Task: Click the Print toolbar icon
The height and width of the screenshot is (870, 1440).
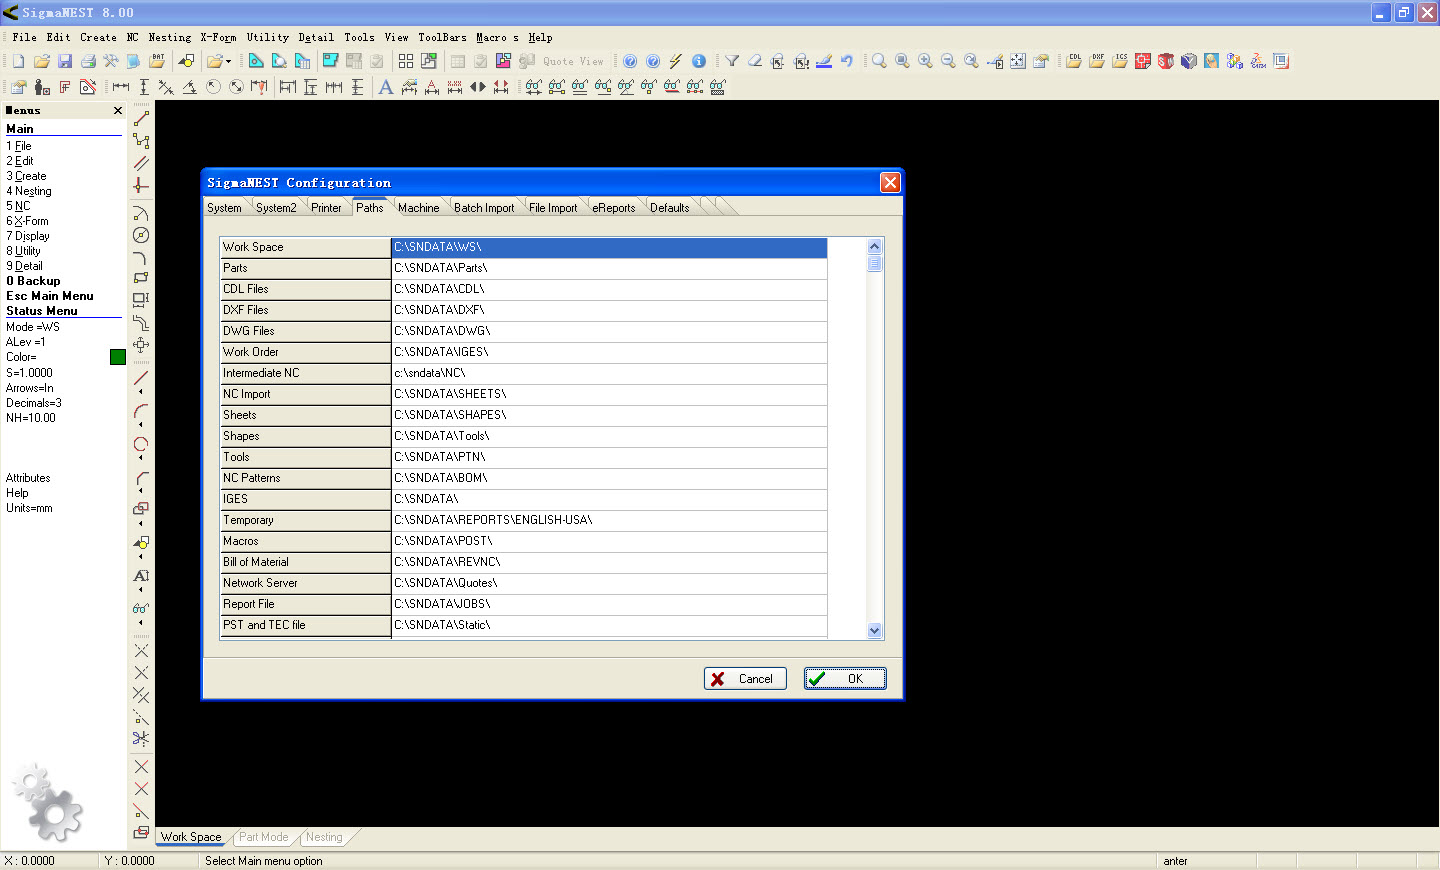Action: click(88, 61)
